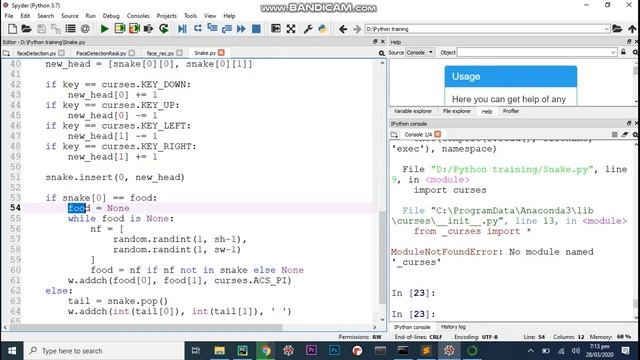Image resolution: width=640 pixels, height=360 pixels.
Task: Click debug step return icon
Action: coord(227,29)
